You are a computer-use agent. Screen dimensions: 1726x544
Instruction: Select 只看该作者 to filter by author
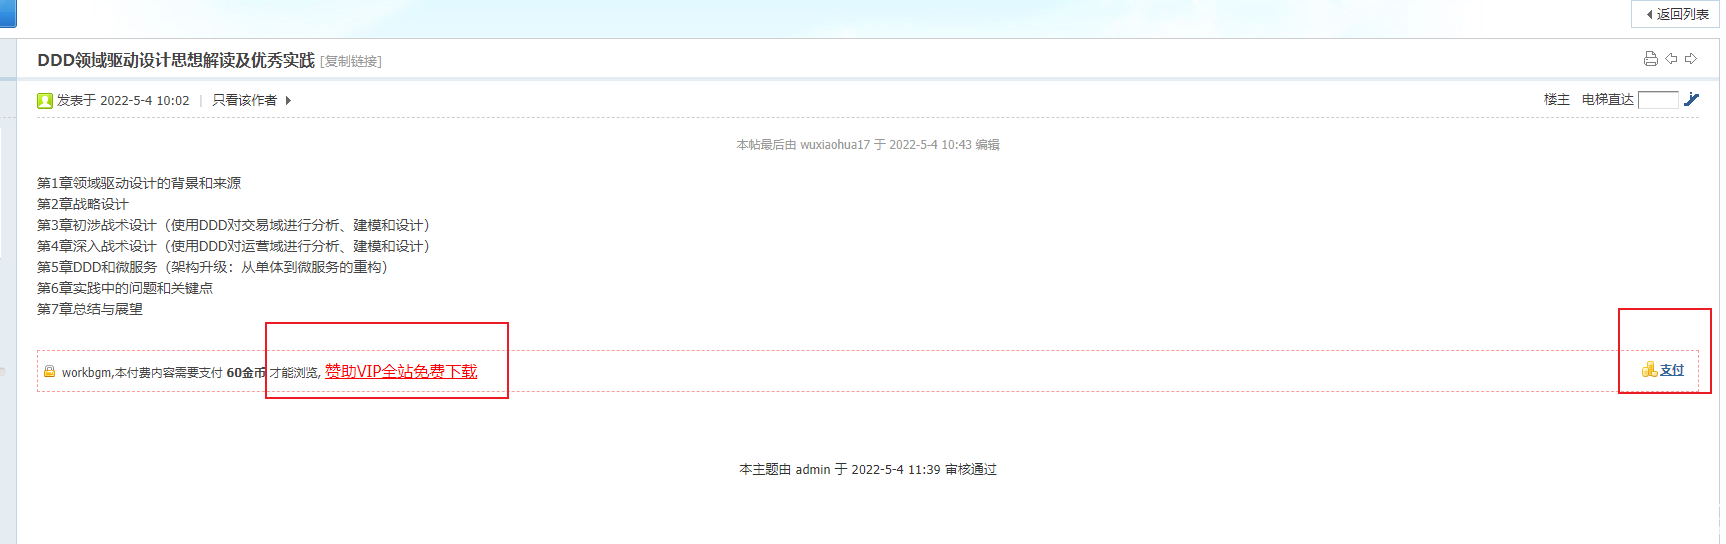(244, 100)
